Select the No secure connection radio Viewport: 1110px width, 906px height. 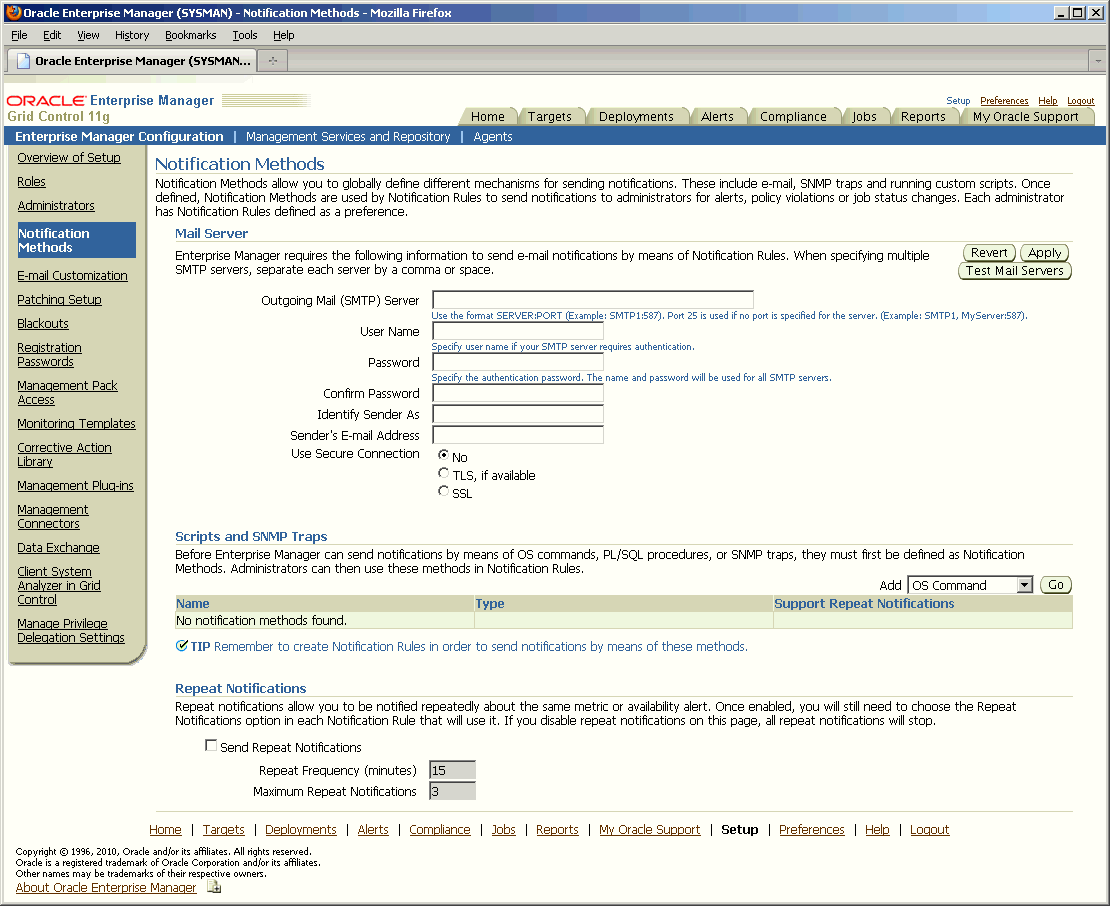(x=443, y=454)
